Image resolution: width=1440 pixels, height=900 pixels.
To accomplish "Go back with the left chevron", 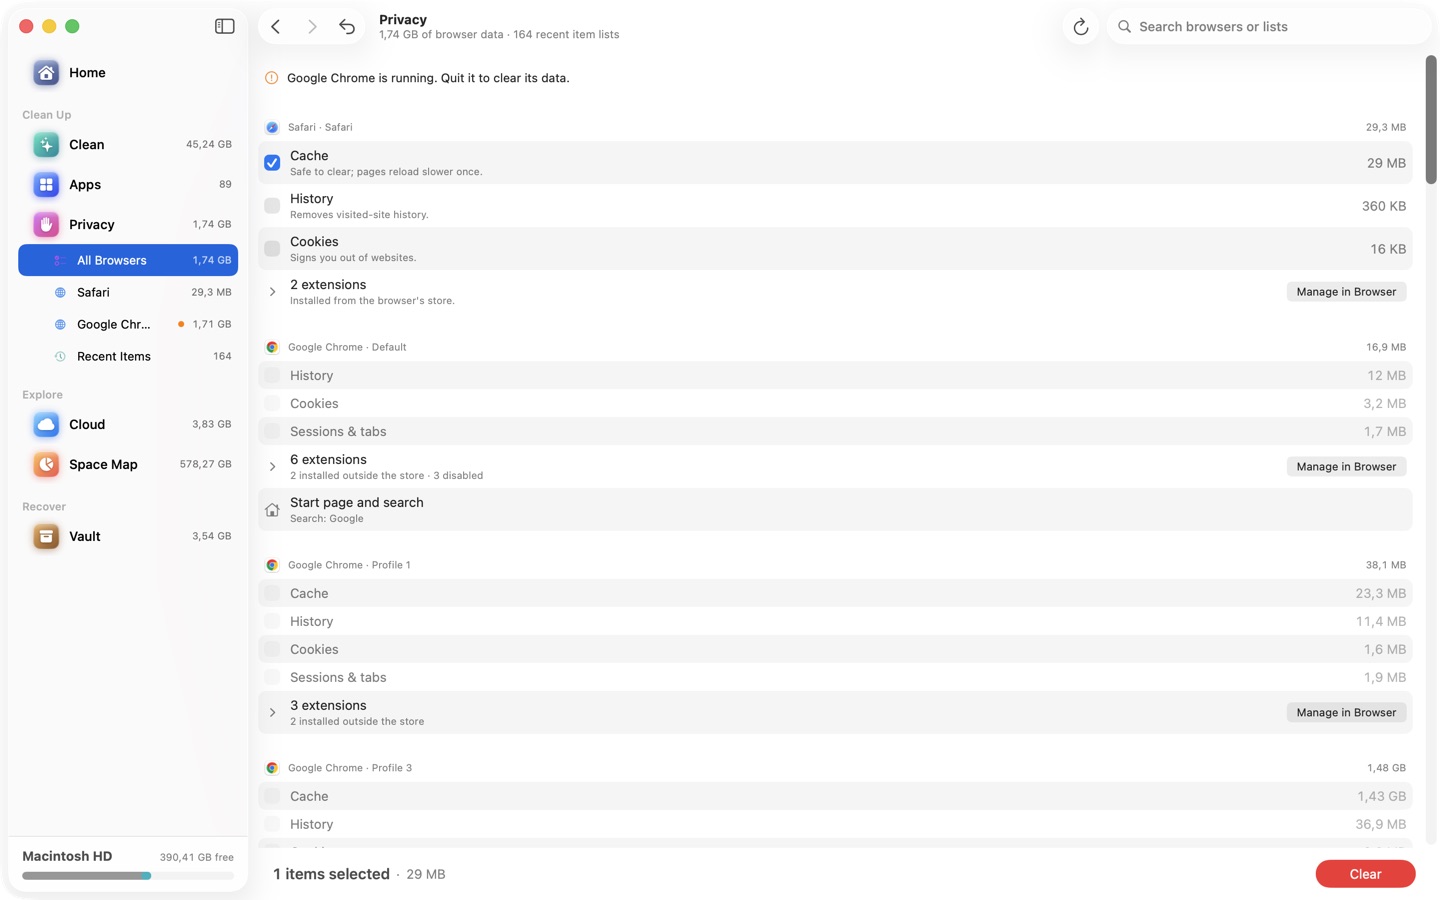I will [x=276, y=27].
